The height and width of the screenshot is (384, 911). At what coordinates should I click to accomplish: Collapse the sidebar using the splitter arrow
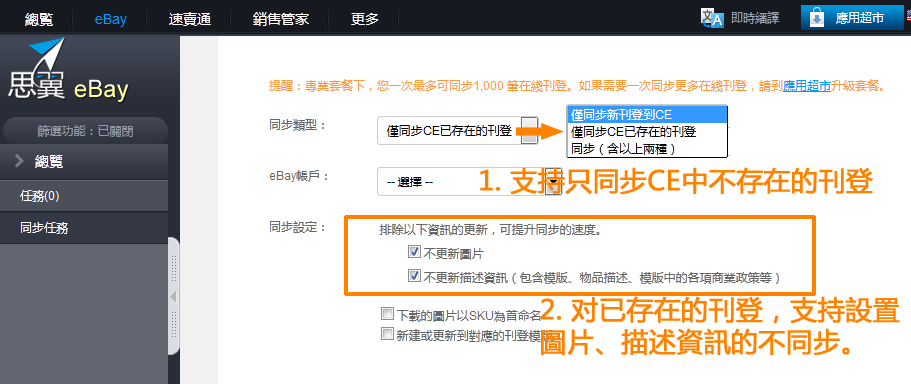click(x=173, y=297)
